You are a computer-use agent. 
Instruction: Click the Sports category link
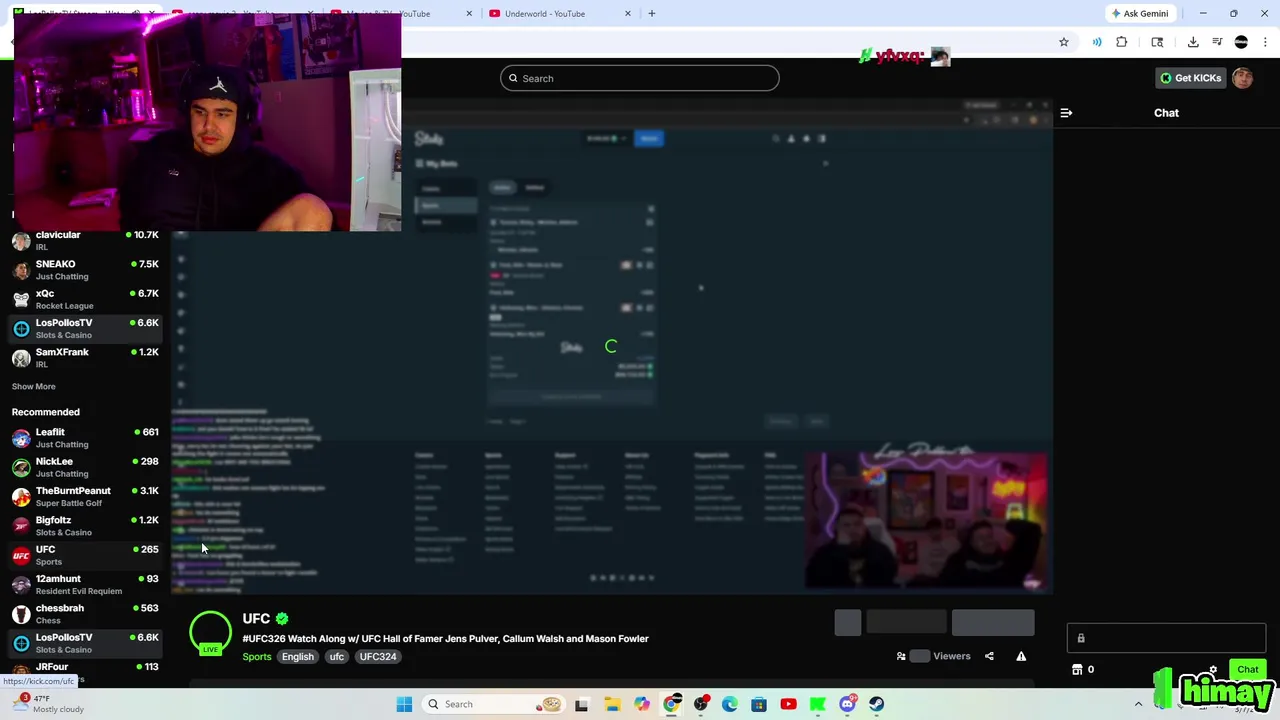pos(257,657)
